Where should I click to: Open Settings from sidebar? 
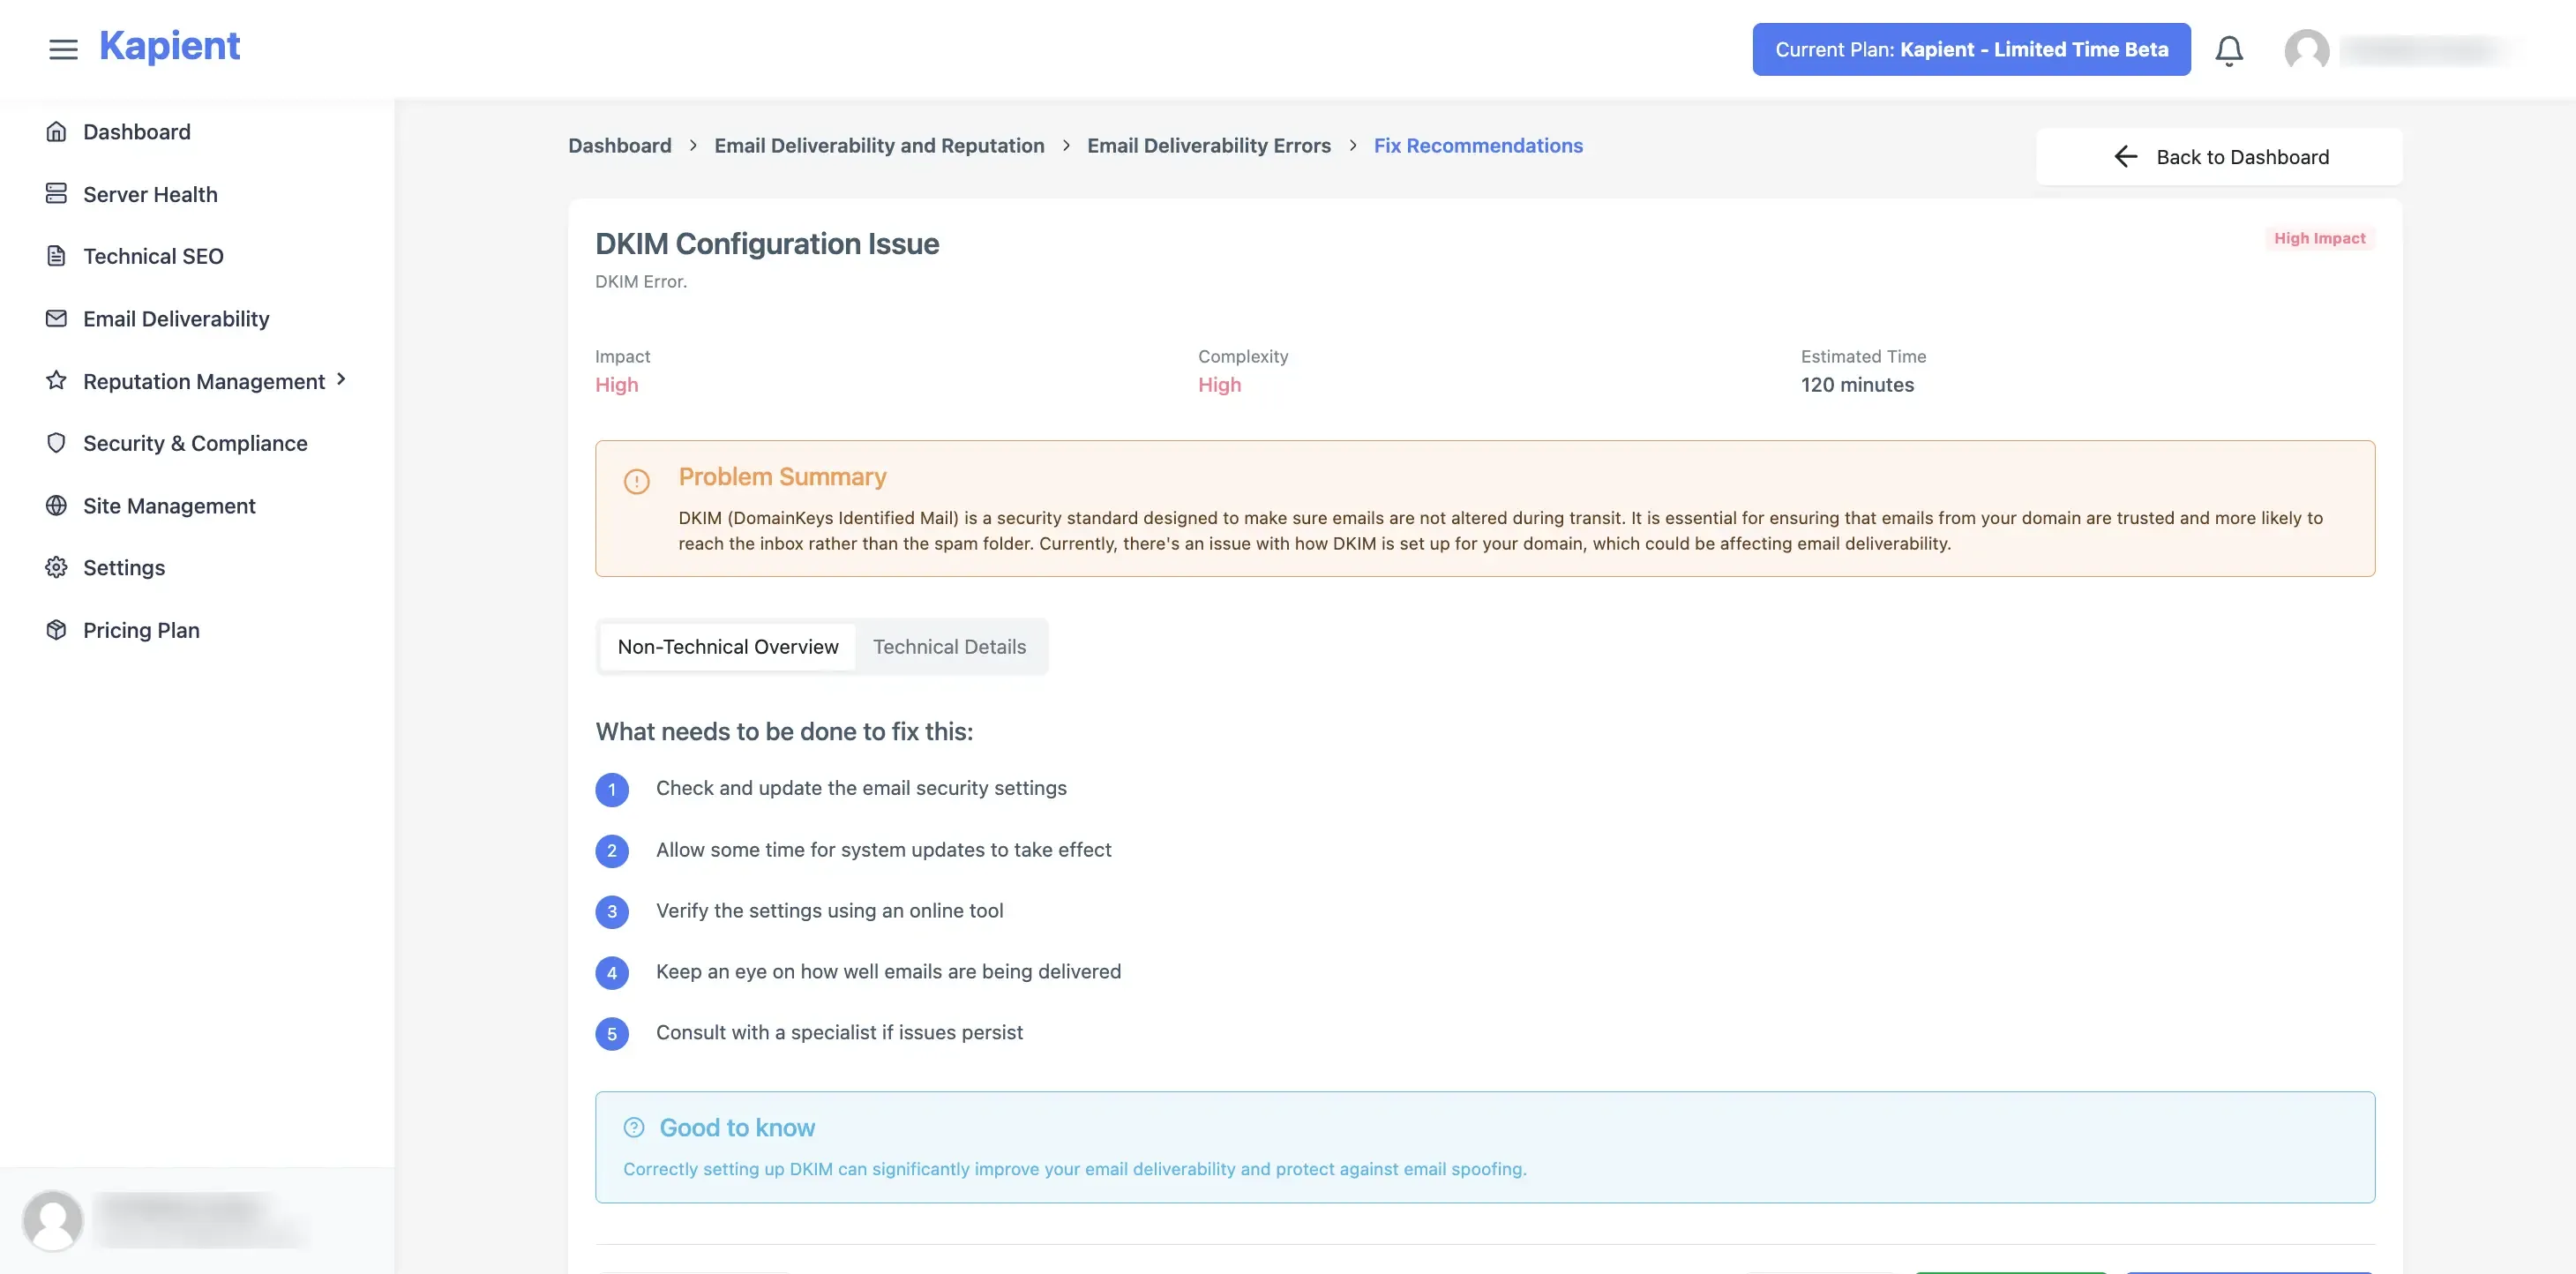tap(124, 568)
